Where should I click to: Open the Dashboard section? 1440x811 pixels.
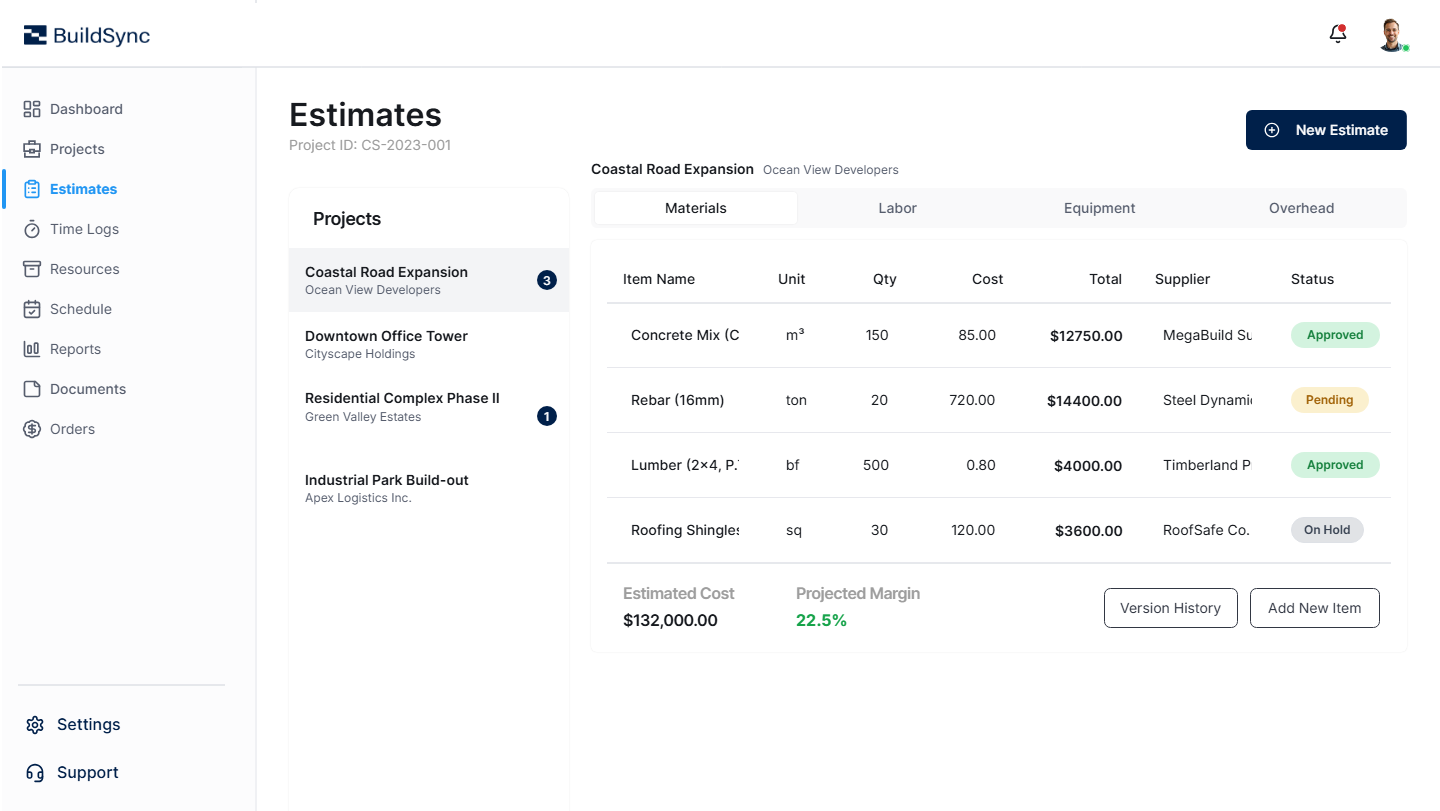pos(86,108)
